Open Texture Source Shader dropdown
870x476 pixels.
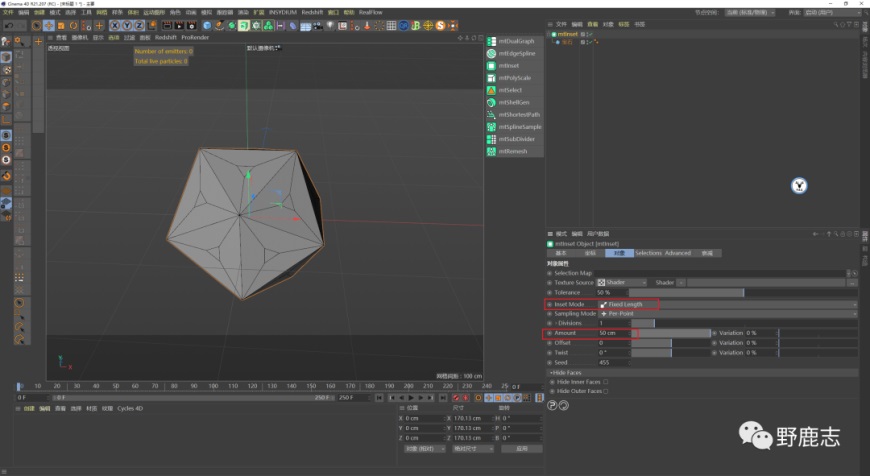[621, 282]
